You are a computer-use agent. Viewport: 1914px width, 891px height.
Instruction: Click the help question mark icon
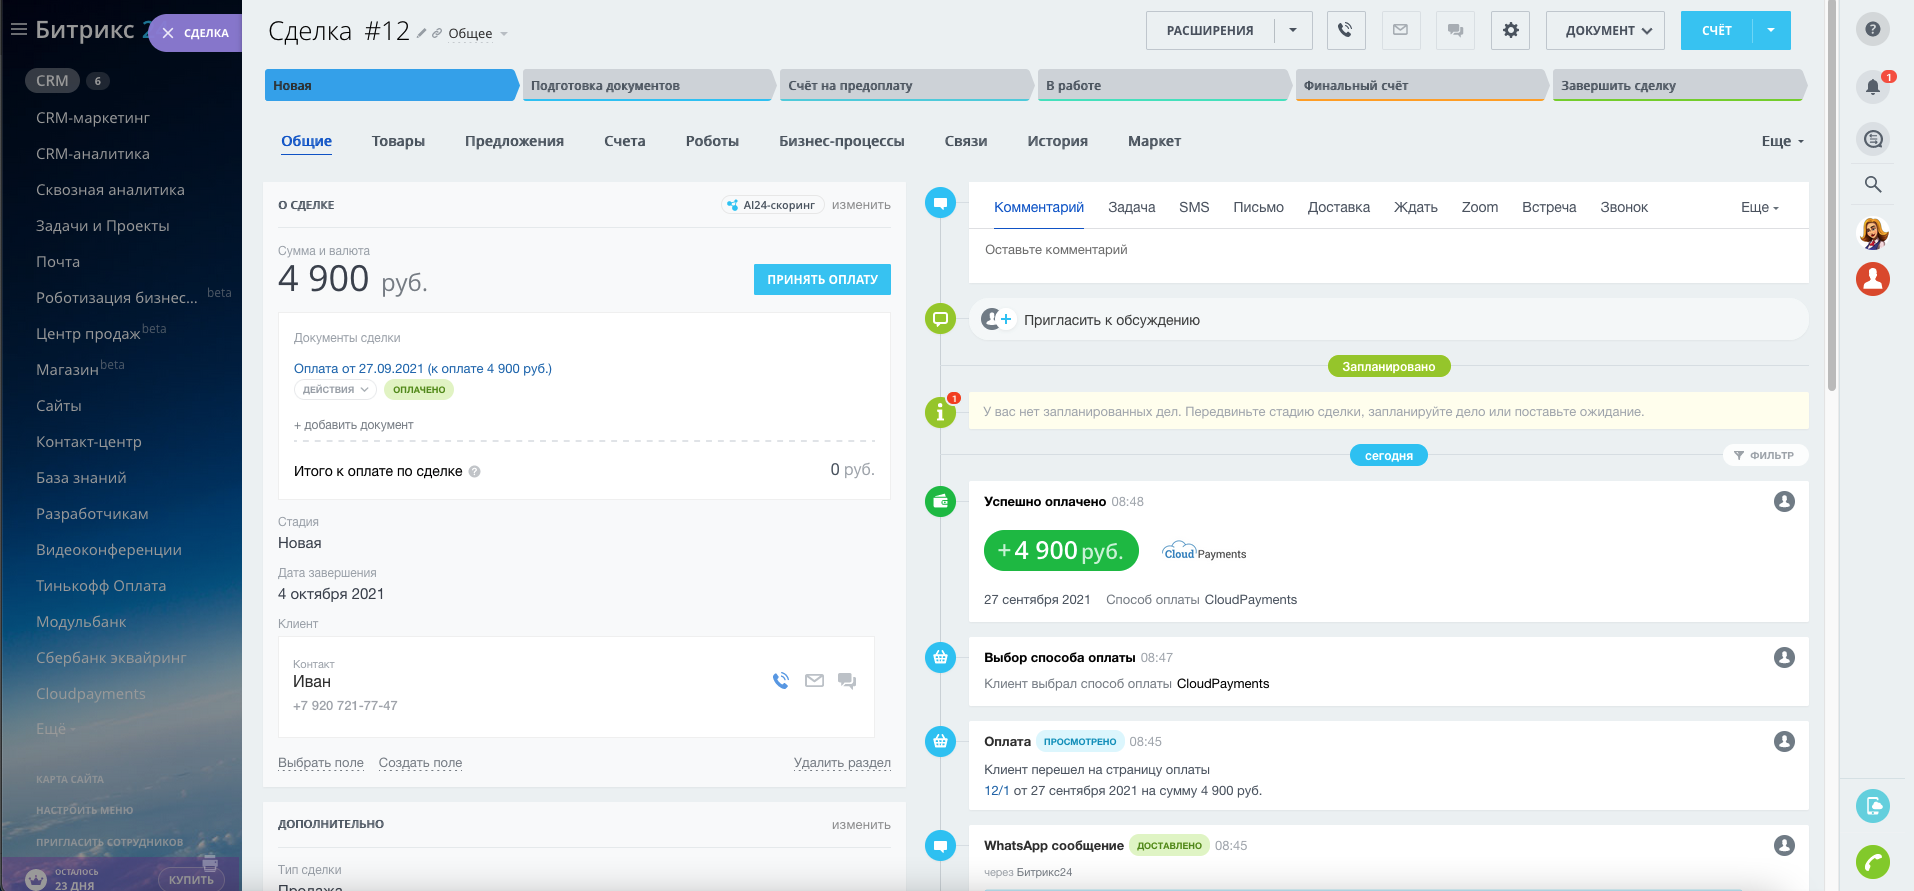pyautogui.click(x=1872, y=29)
